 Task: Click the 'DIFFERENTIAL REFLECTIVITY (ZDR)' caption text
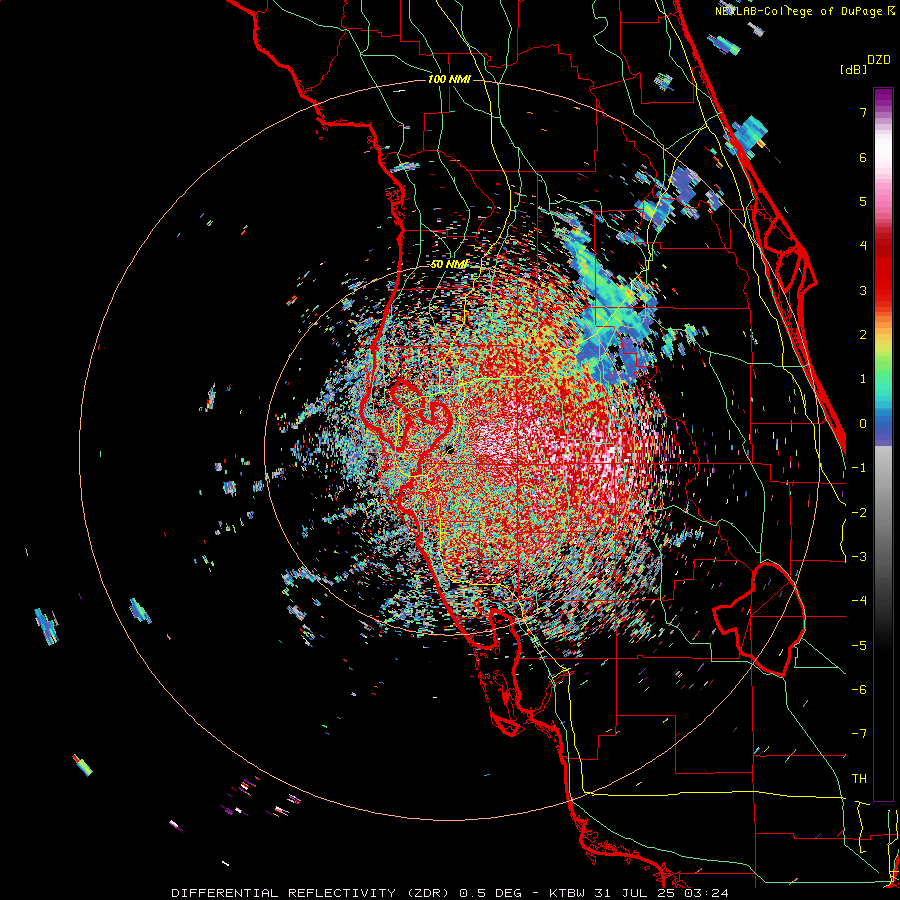click(x=312, y=893)
